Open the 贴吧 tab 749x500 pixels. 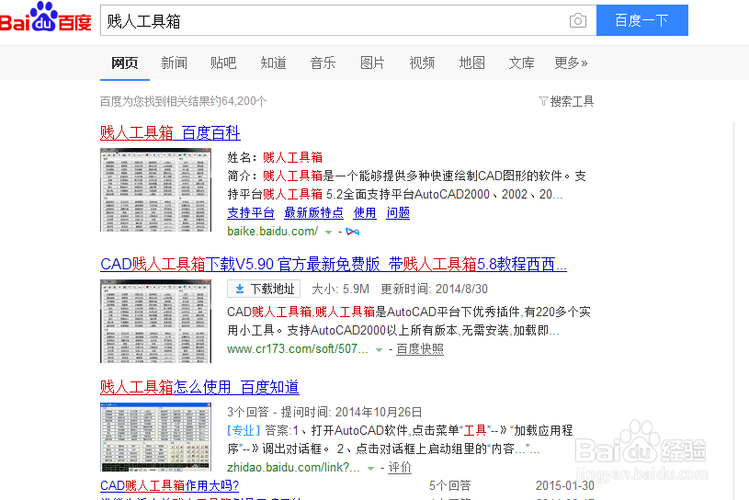coord(223,63)
